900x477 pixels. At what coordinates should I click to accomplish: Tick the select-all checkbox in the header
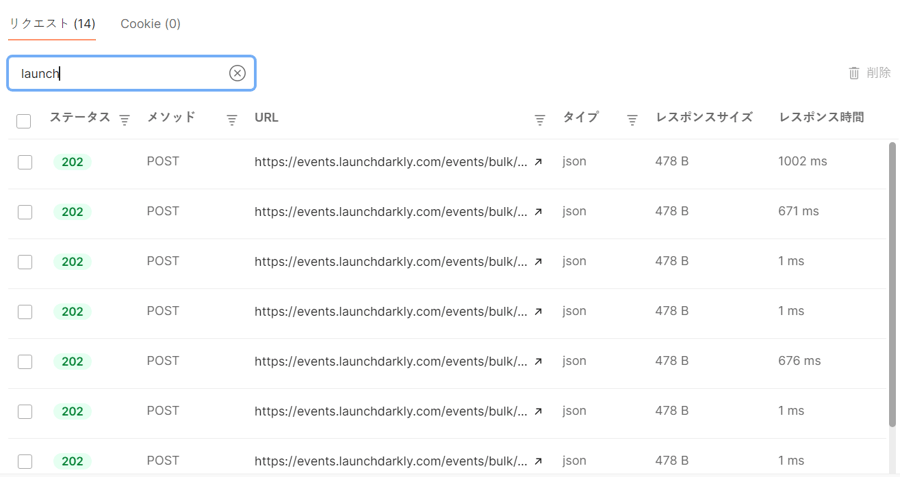[24, 121]
